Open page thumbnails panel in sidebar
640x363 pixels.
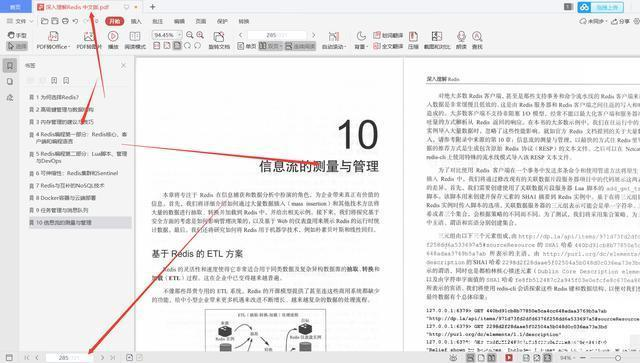[x=10, y=82]
